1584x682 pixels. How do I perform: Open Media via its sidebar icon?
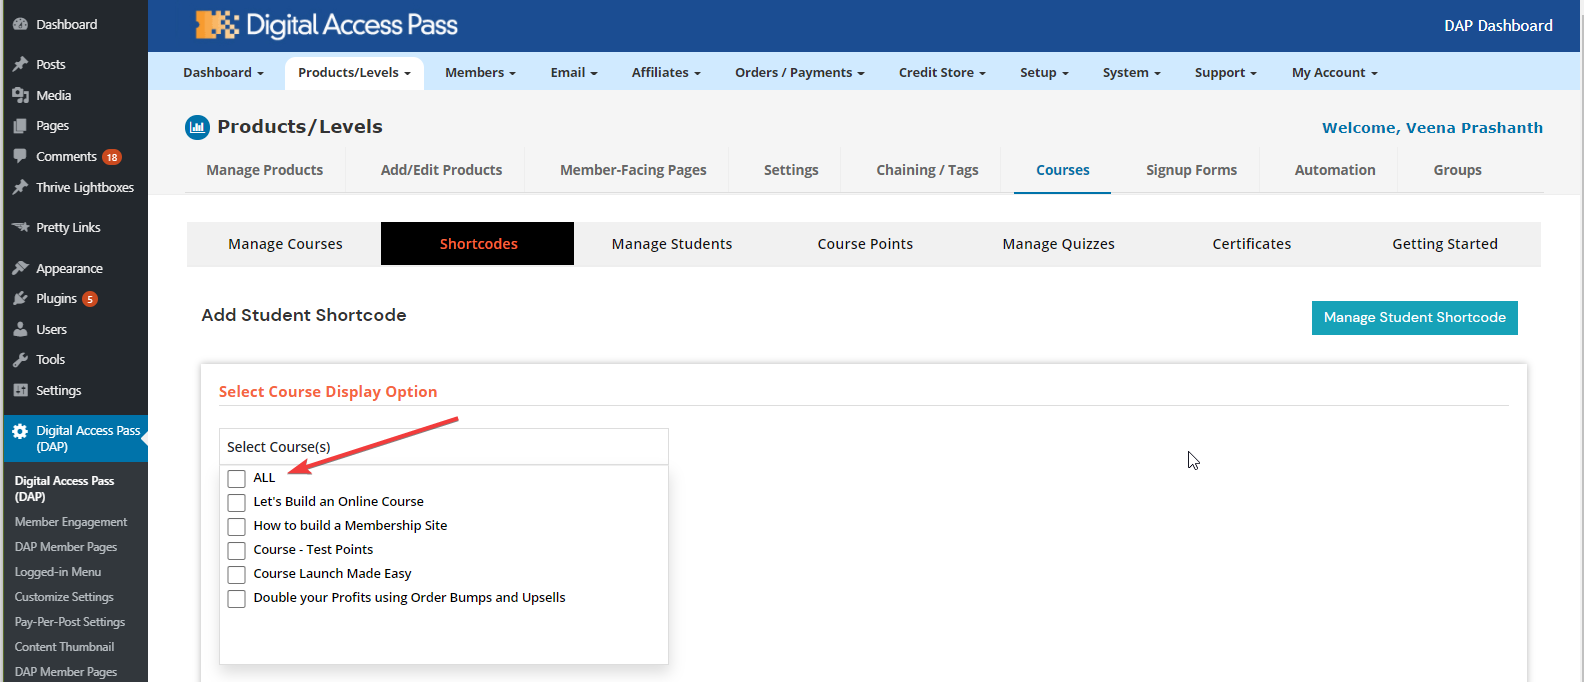click(x=20, y=95)
